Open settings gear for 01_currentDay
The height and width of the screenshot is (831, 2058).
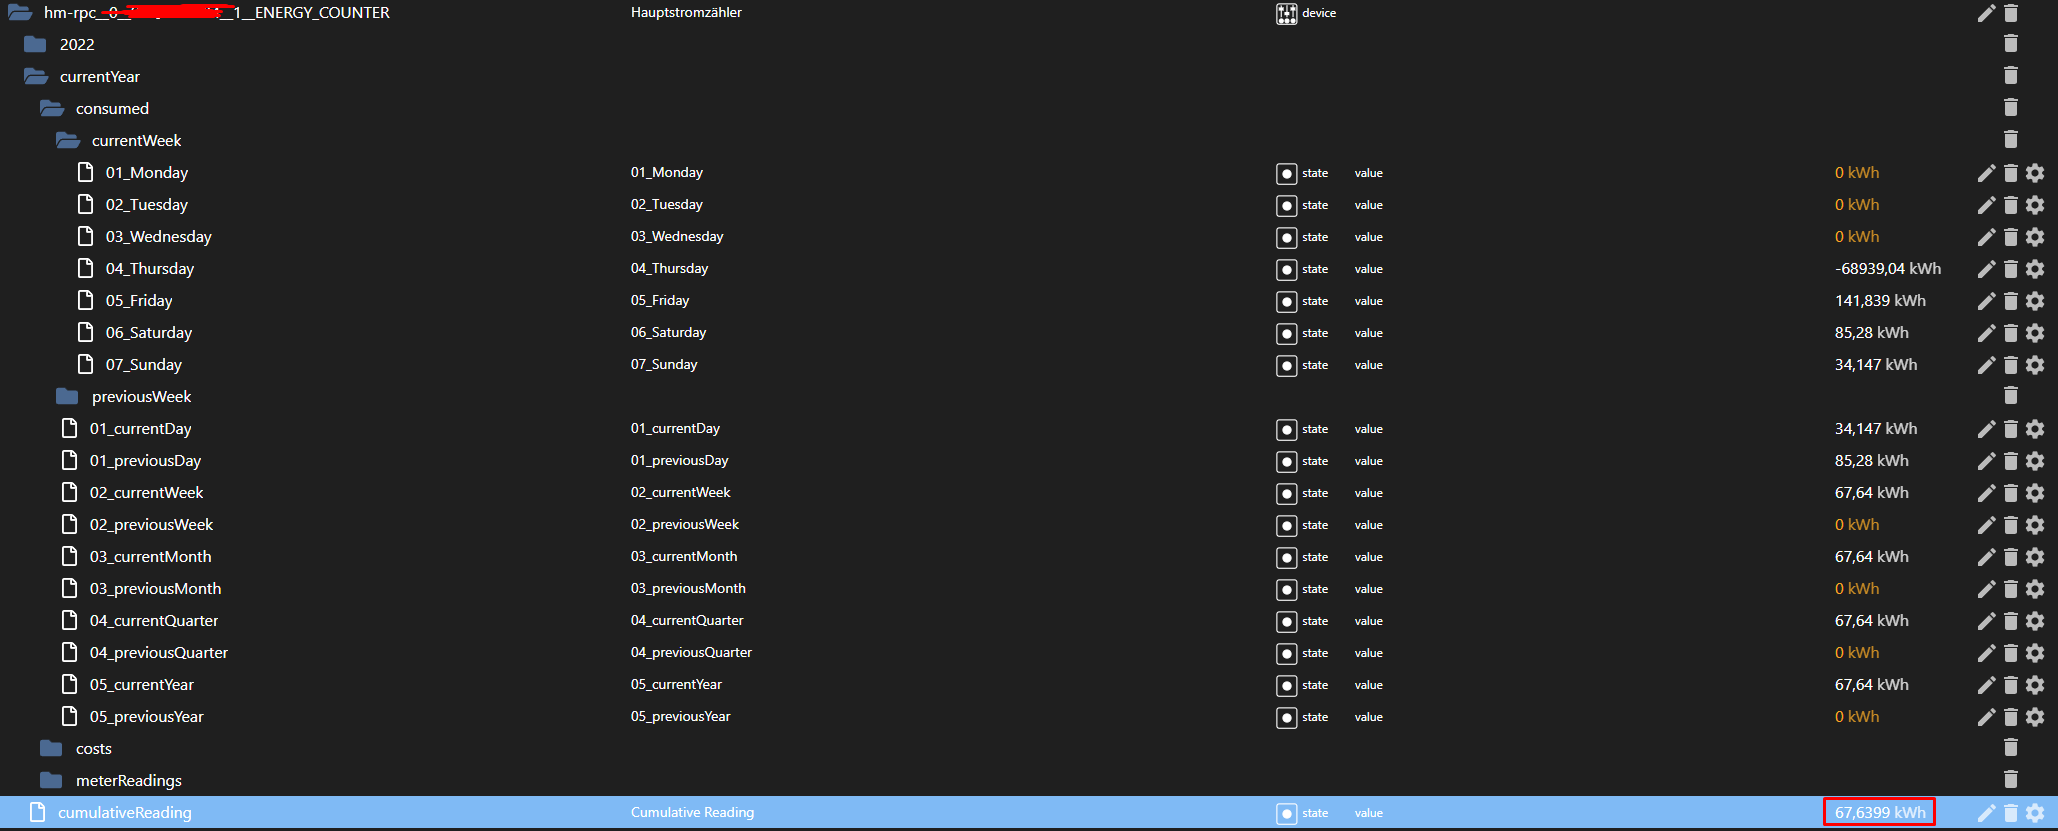[x=2035, y=429]
